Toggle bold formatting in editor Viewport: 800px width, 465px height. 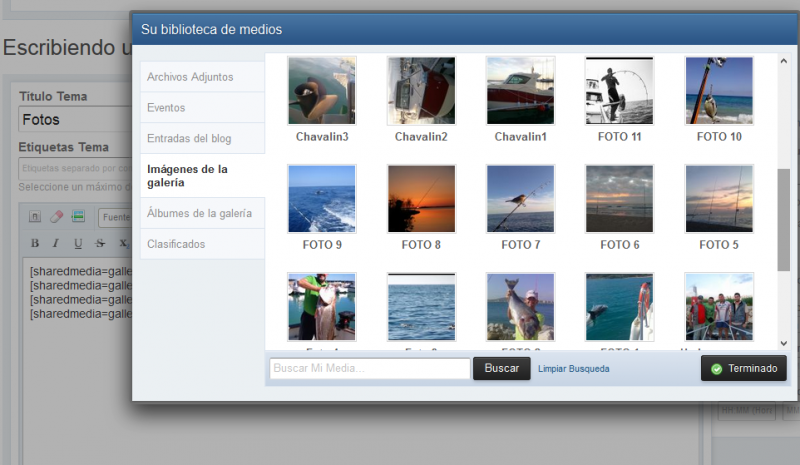pos(35,243)
